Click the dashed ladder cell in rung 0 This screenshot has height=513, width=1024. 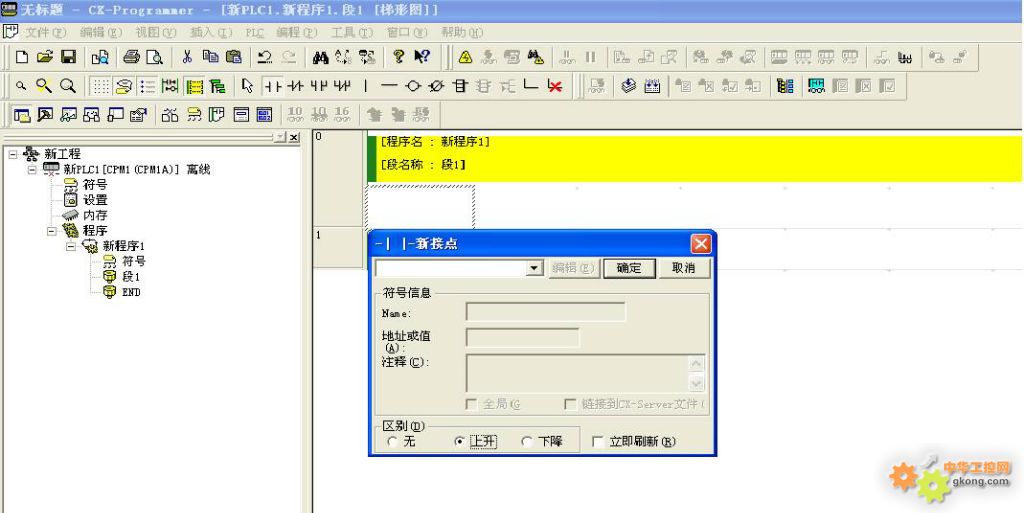(x=421, y=206)
